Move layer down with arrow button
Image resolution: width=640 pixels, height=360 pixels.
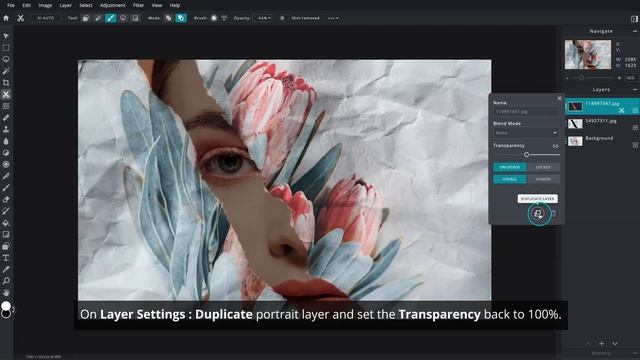pos(615,344)
